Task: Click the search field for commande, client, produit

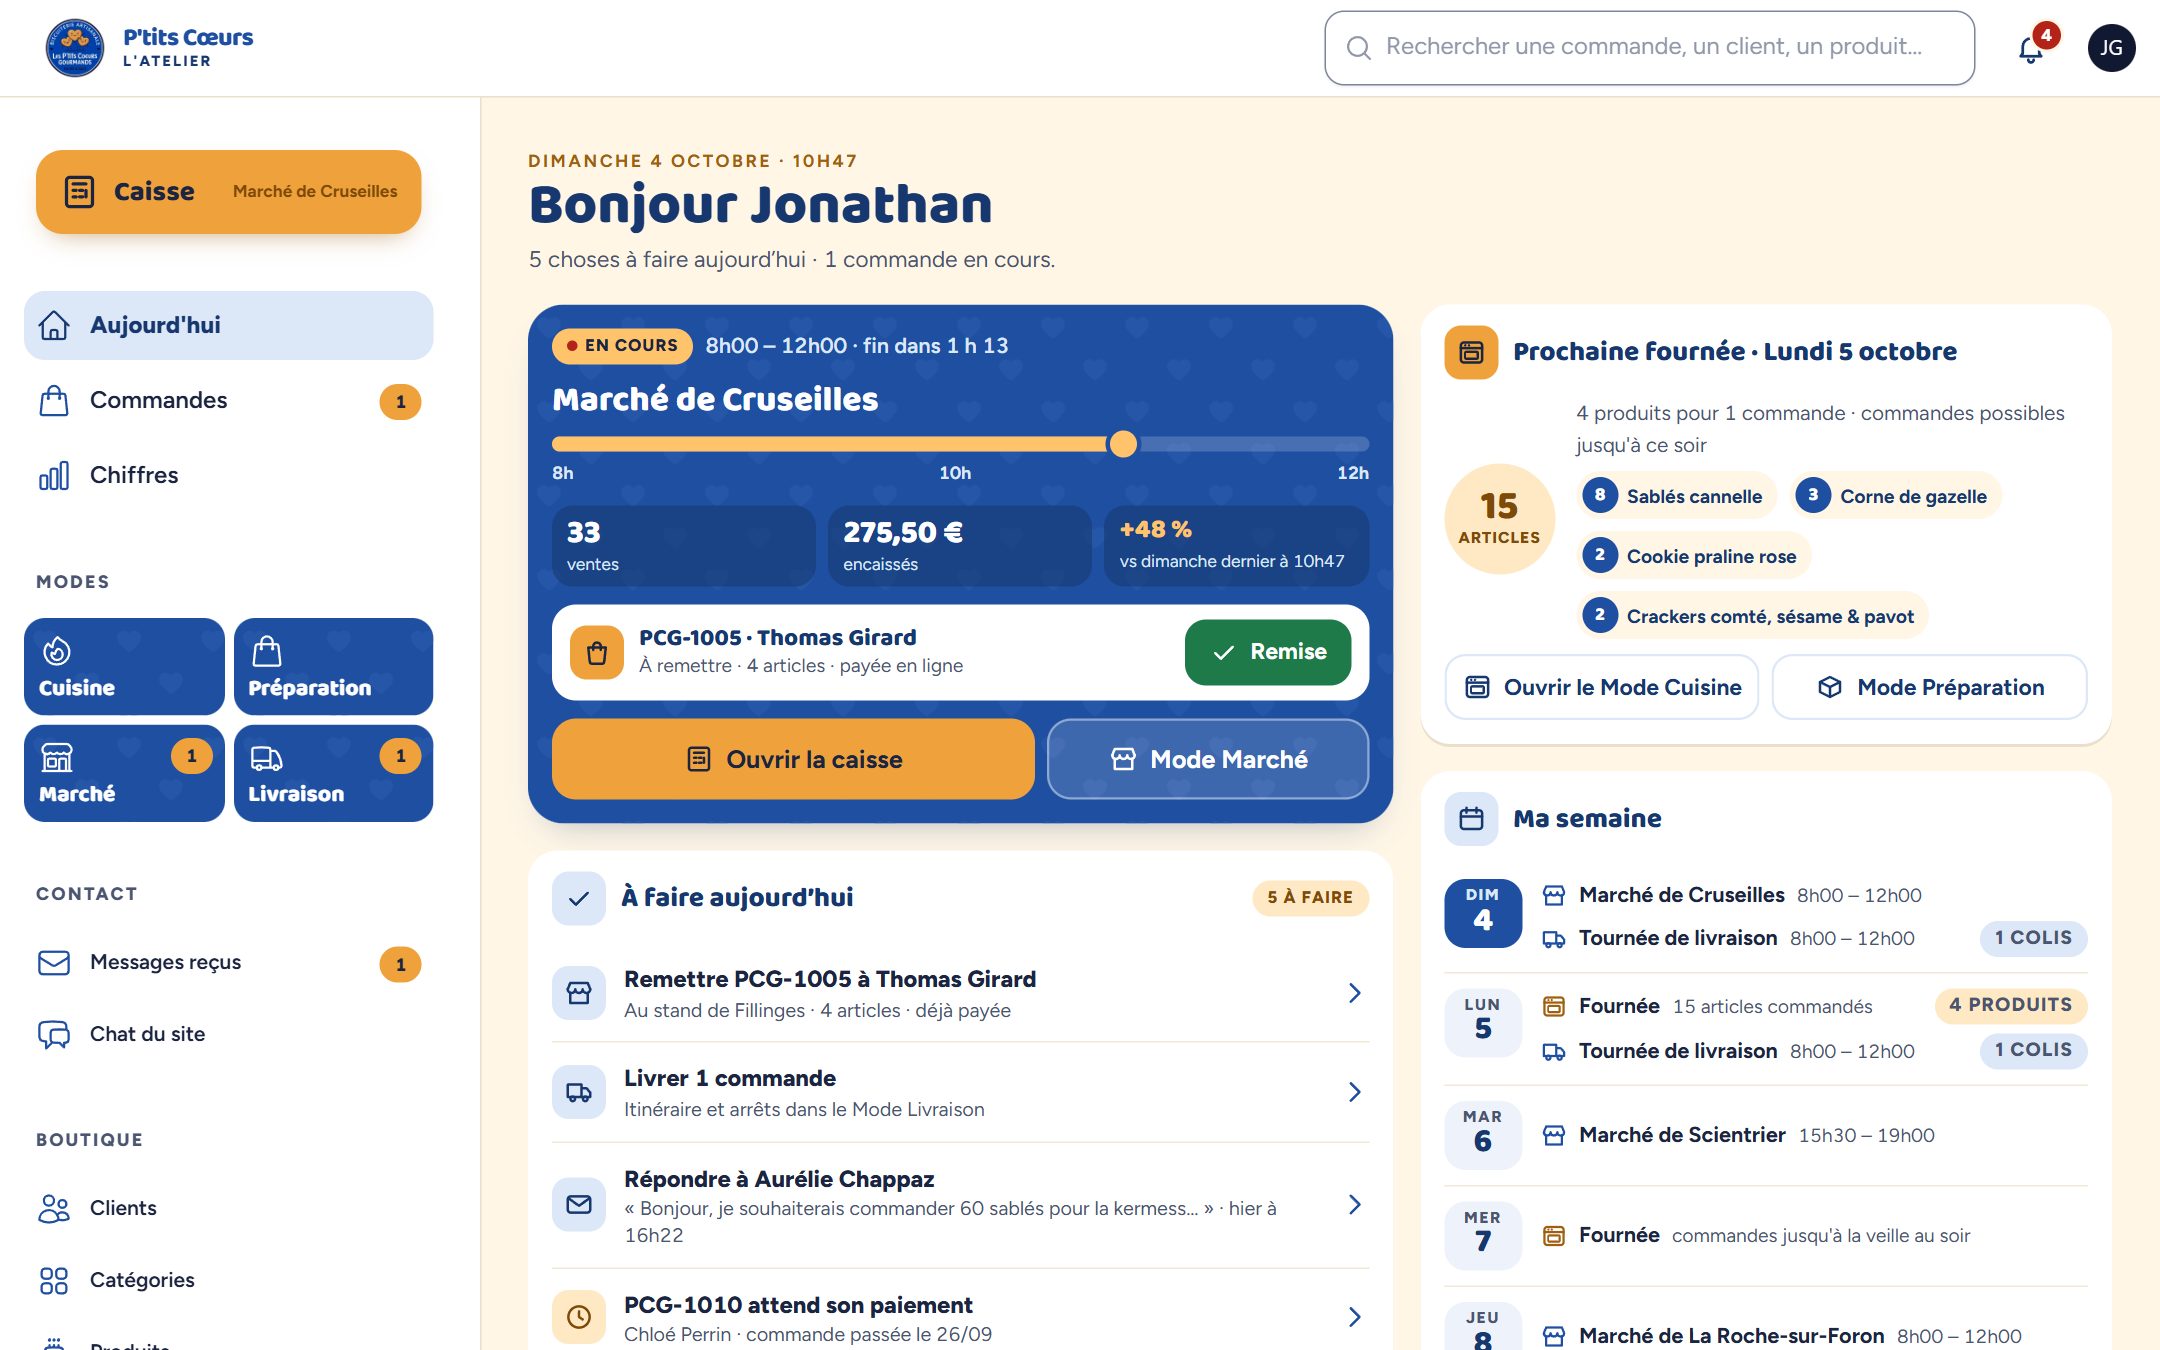Action: [x=1649, y=48]
